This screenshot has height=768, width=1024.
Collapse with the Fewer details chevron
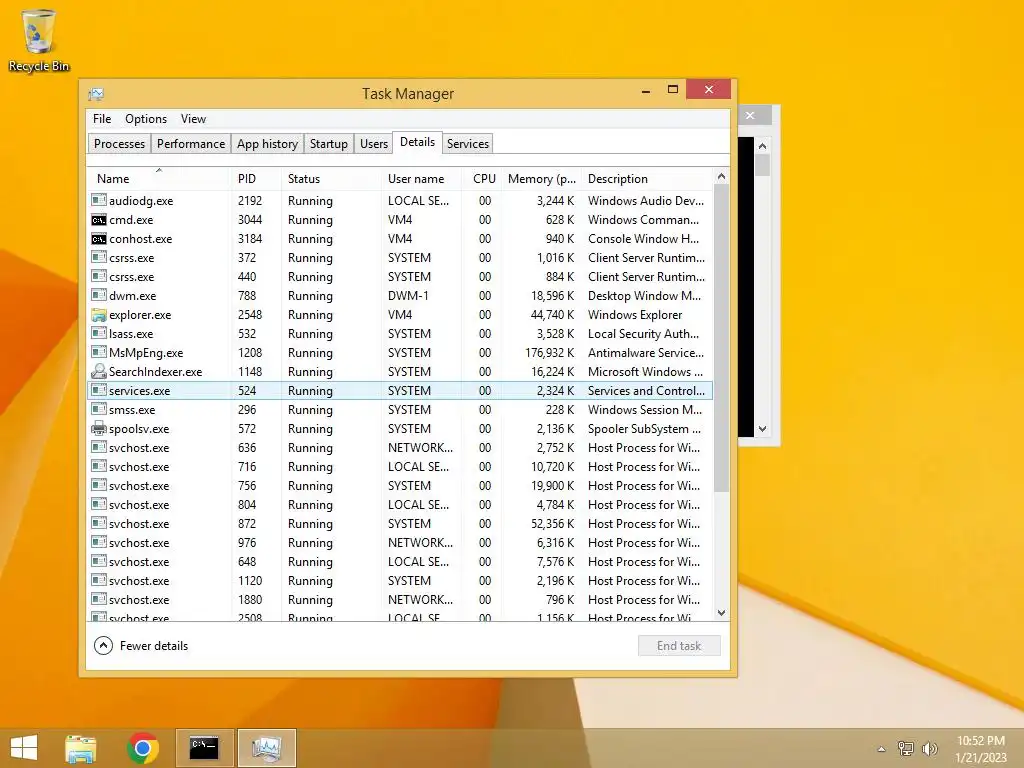pyautogui.click(x=103, y=645)
